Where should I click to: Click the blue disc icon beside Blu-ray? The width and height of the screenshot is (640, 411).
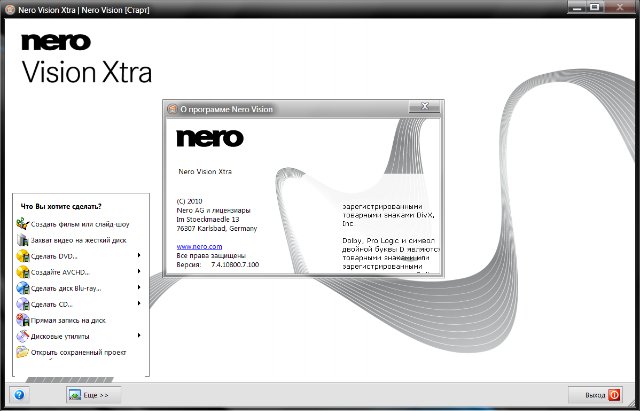click(22, 288)
